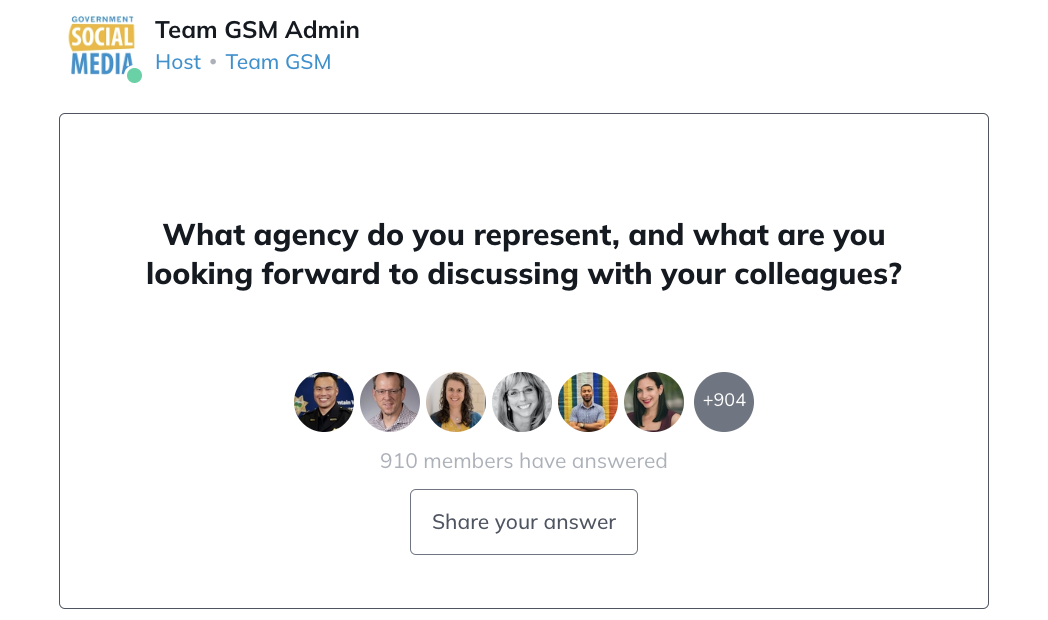Open the dark-haired woman's avatar

click(654, 402)
